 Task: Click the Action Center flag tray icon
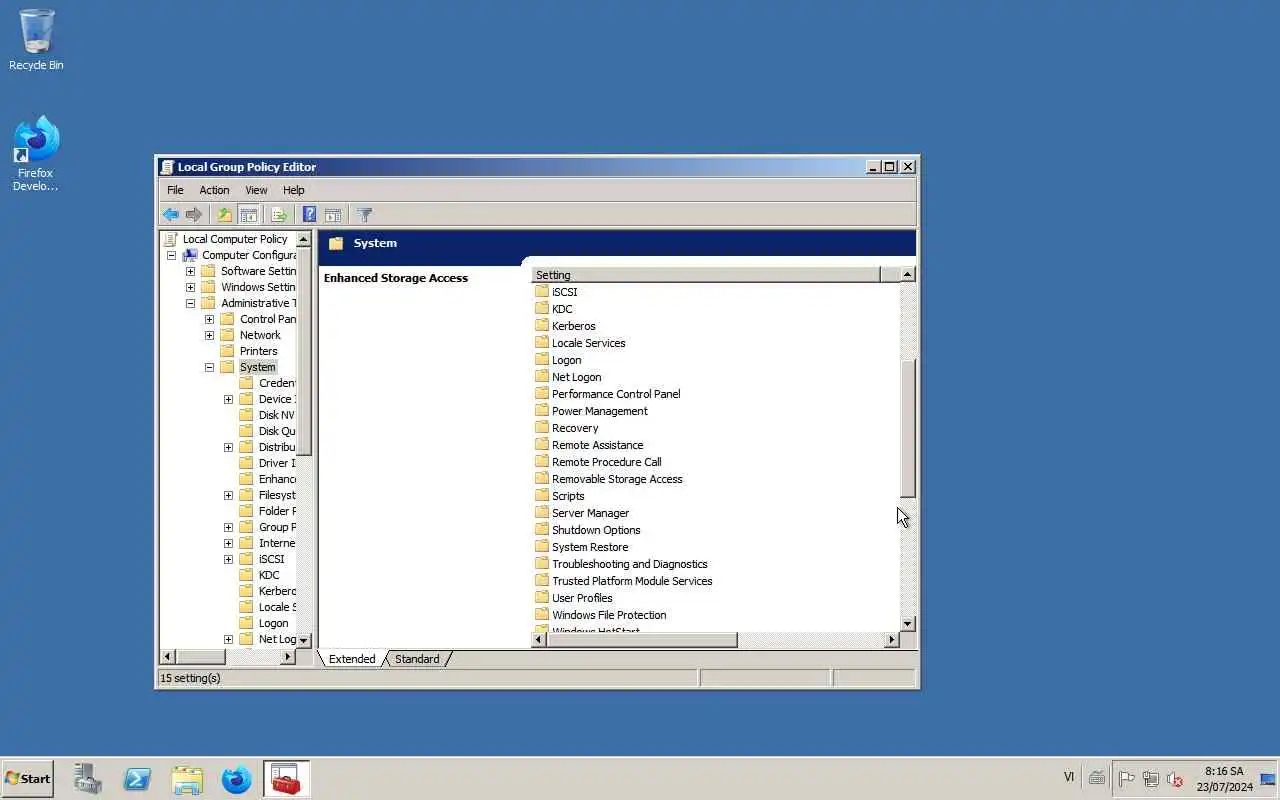[1126, 779]
